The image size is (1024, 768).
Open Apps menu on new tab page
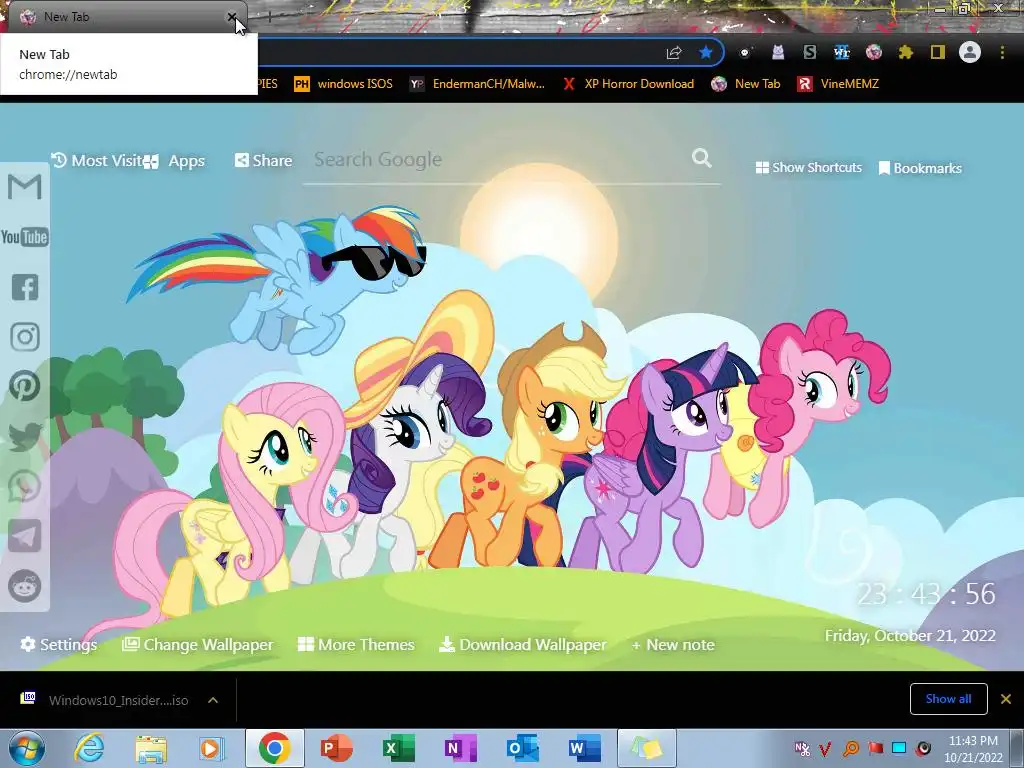[174, 161]
